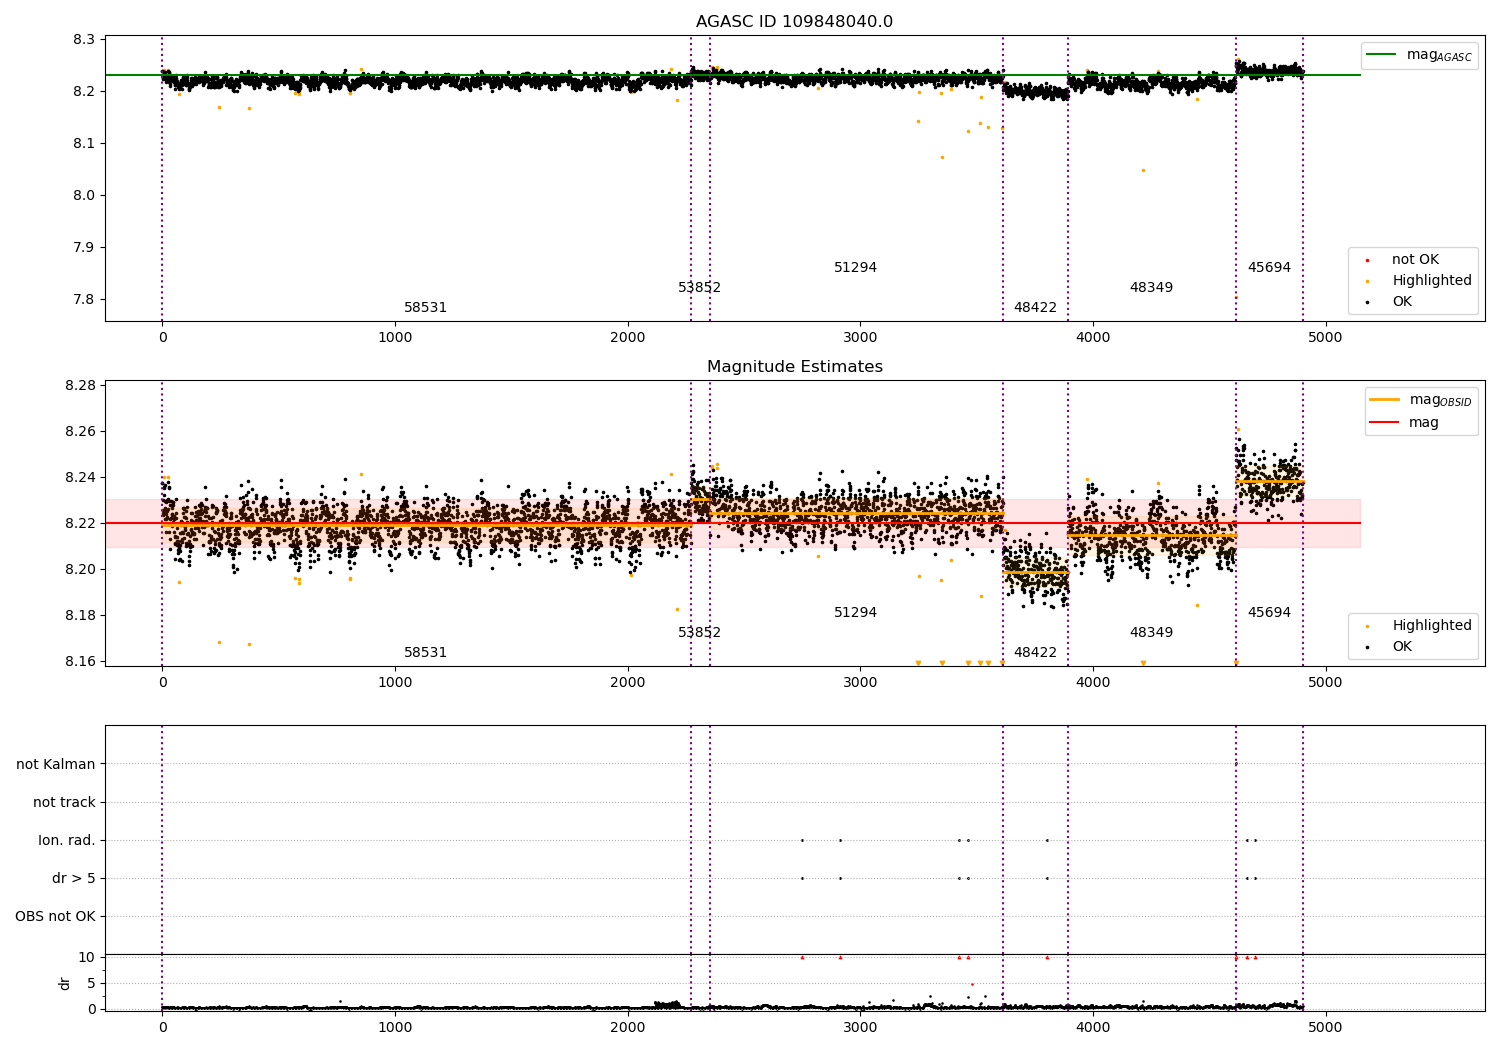Click 'Highlighted' in the top panel legend
Screen dimensions: 1500x1050
coord(1431,281)
